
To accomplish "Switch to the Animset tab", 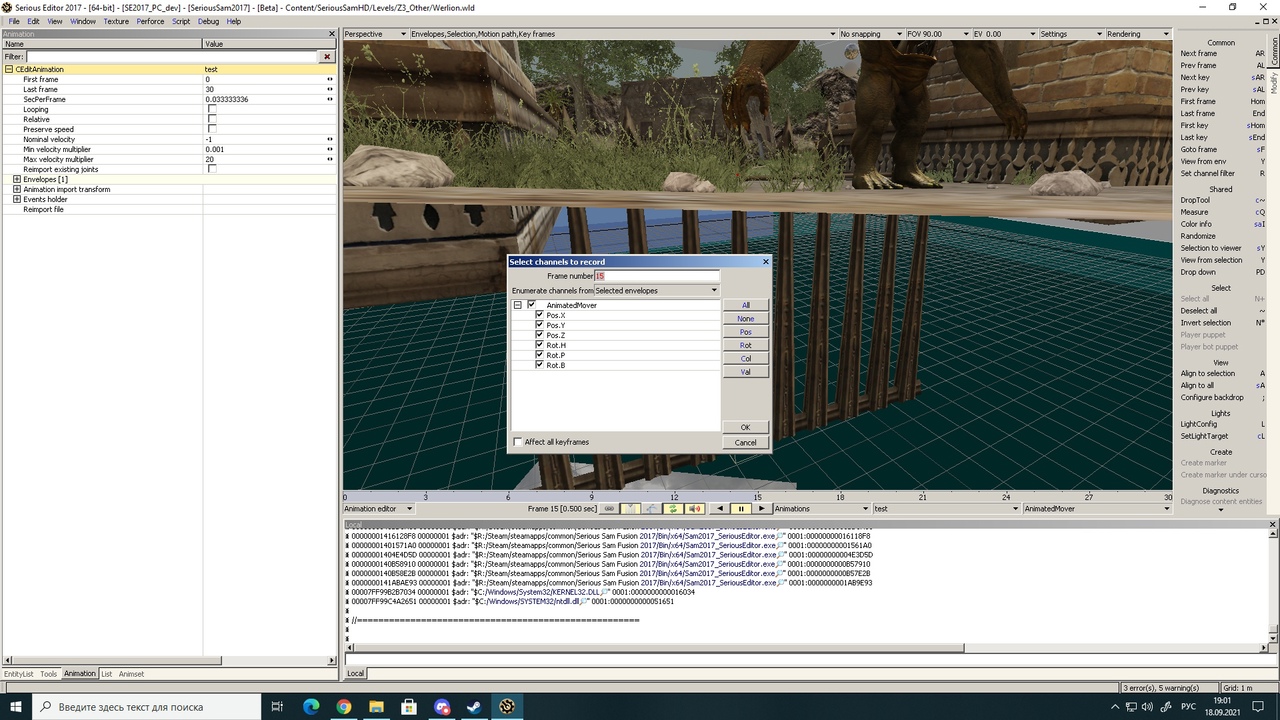I will pos(131,674).
